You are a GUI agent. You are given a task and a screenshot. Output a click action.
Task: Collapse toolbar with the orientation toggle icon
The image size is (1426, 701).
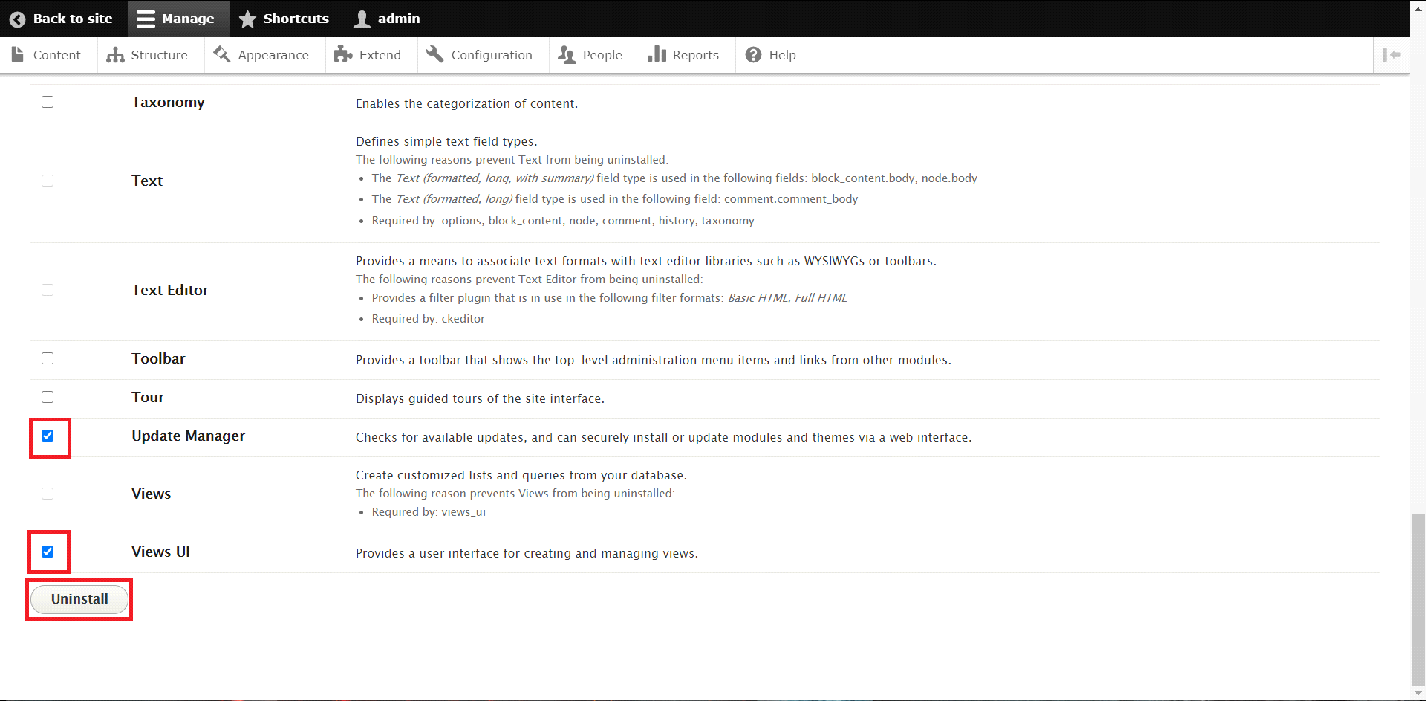[1391, 55]
